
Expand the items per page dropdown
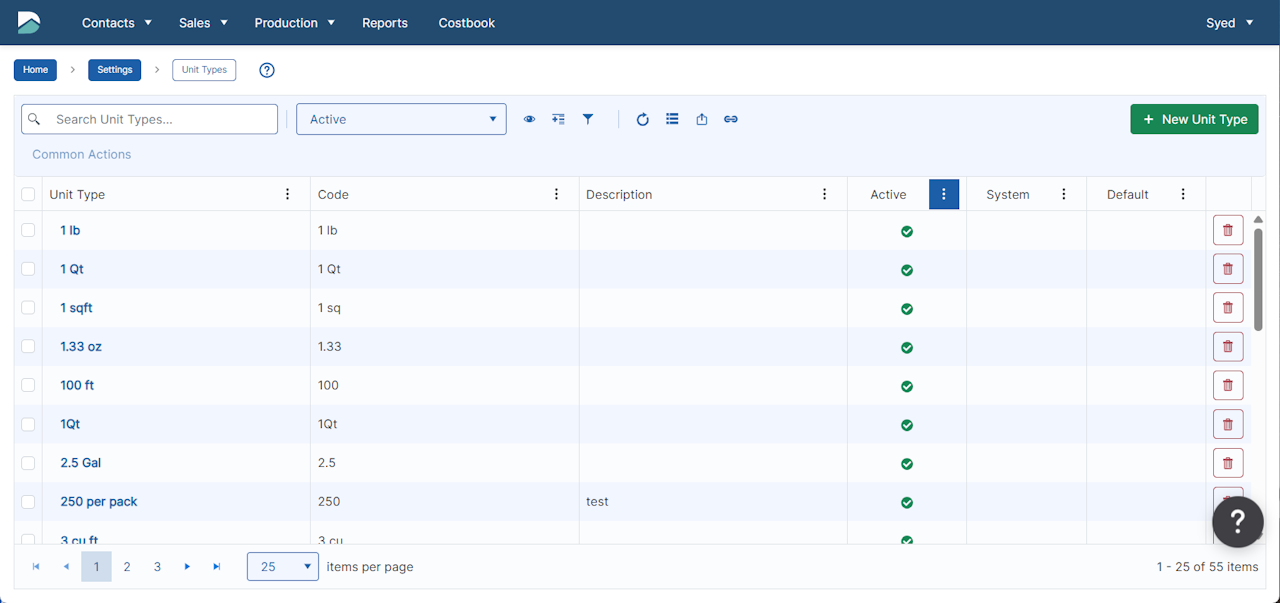[x=283, y=567]
